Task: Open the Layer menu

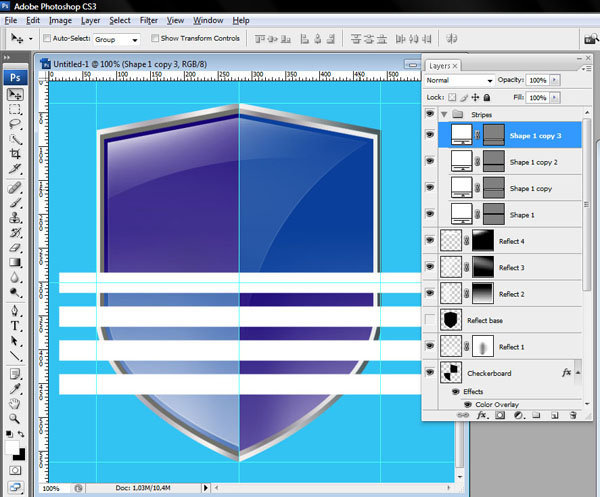Action: click(90, 20)
